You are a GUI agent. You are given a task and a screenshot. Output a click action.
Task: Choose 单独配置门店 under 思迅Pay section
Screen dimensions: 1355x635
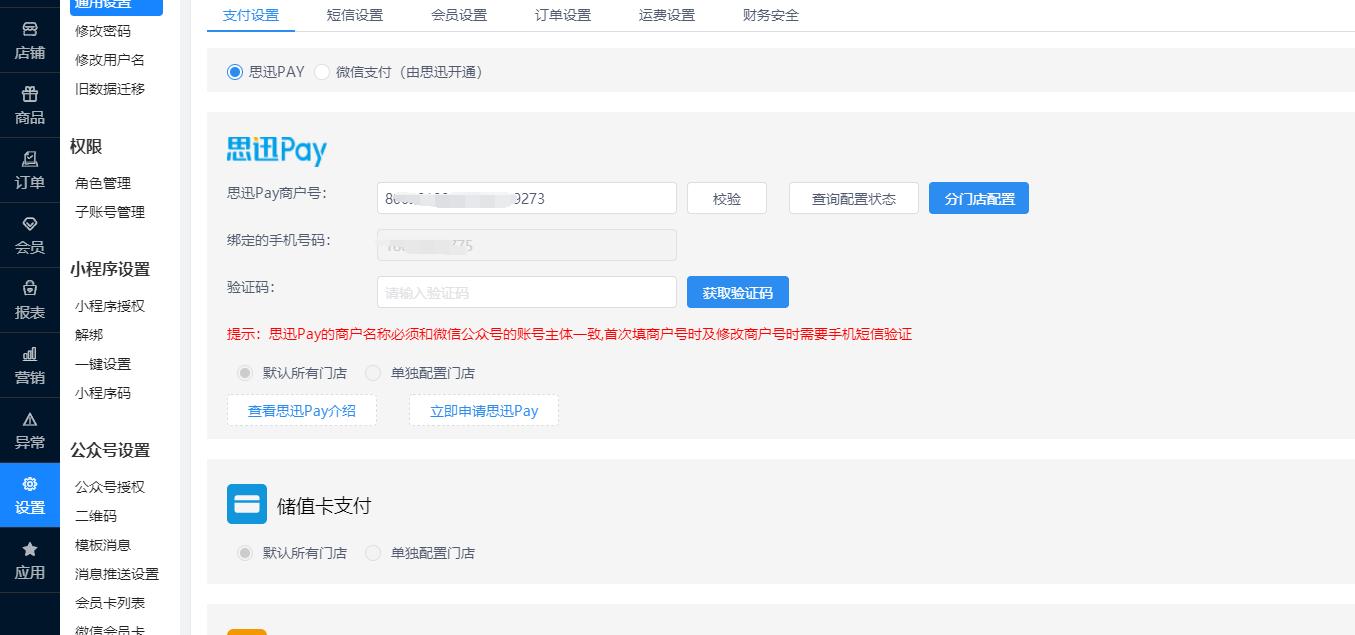pos(372,372)
